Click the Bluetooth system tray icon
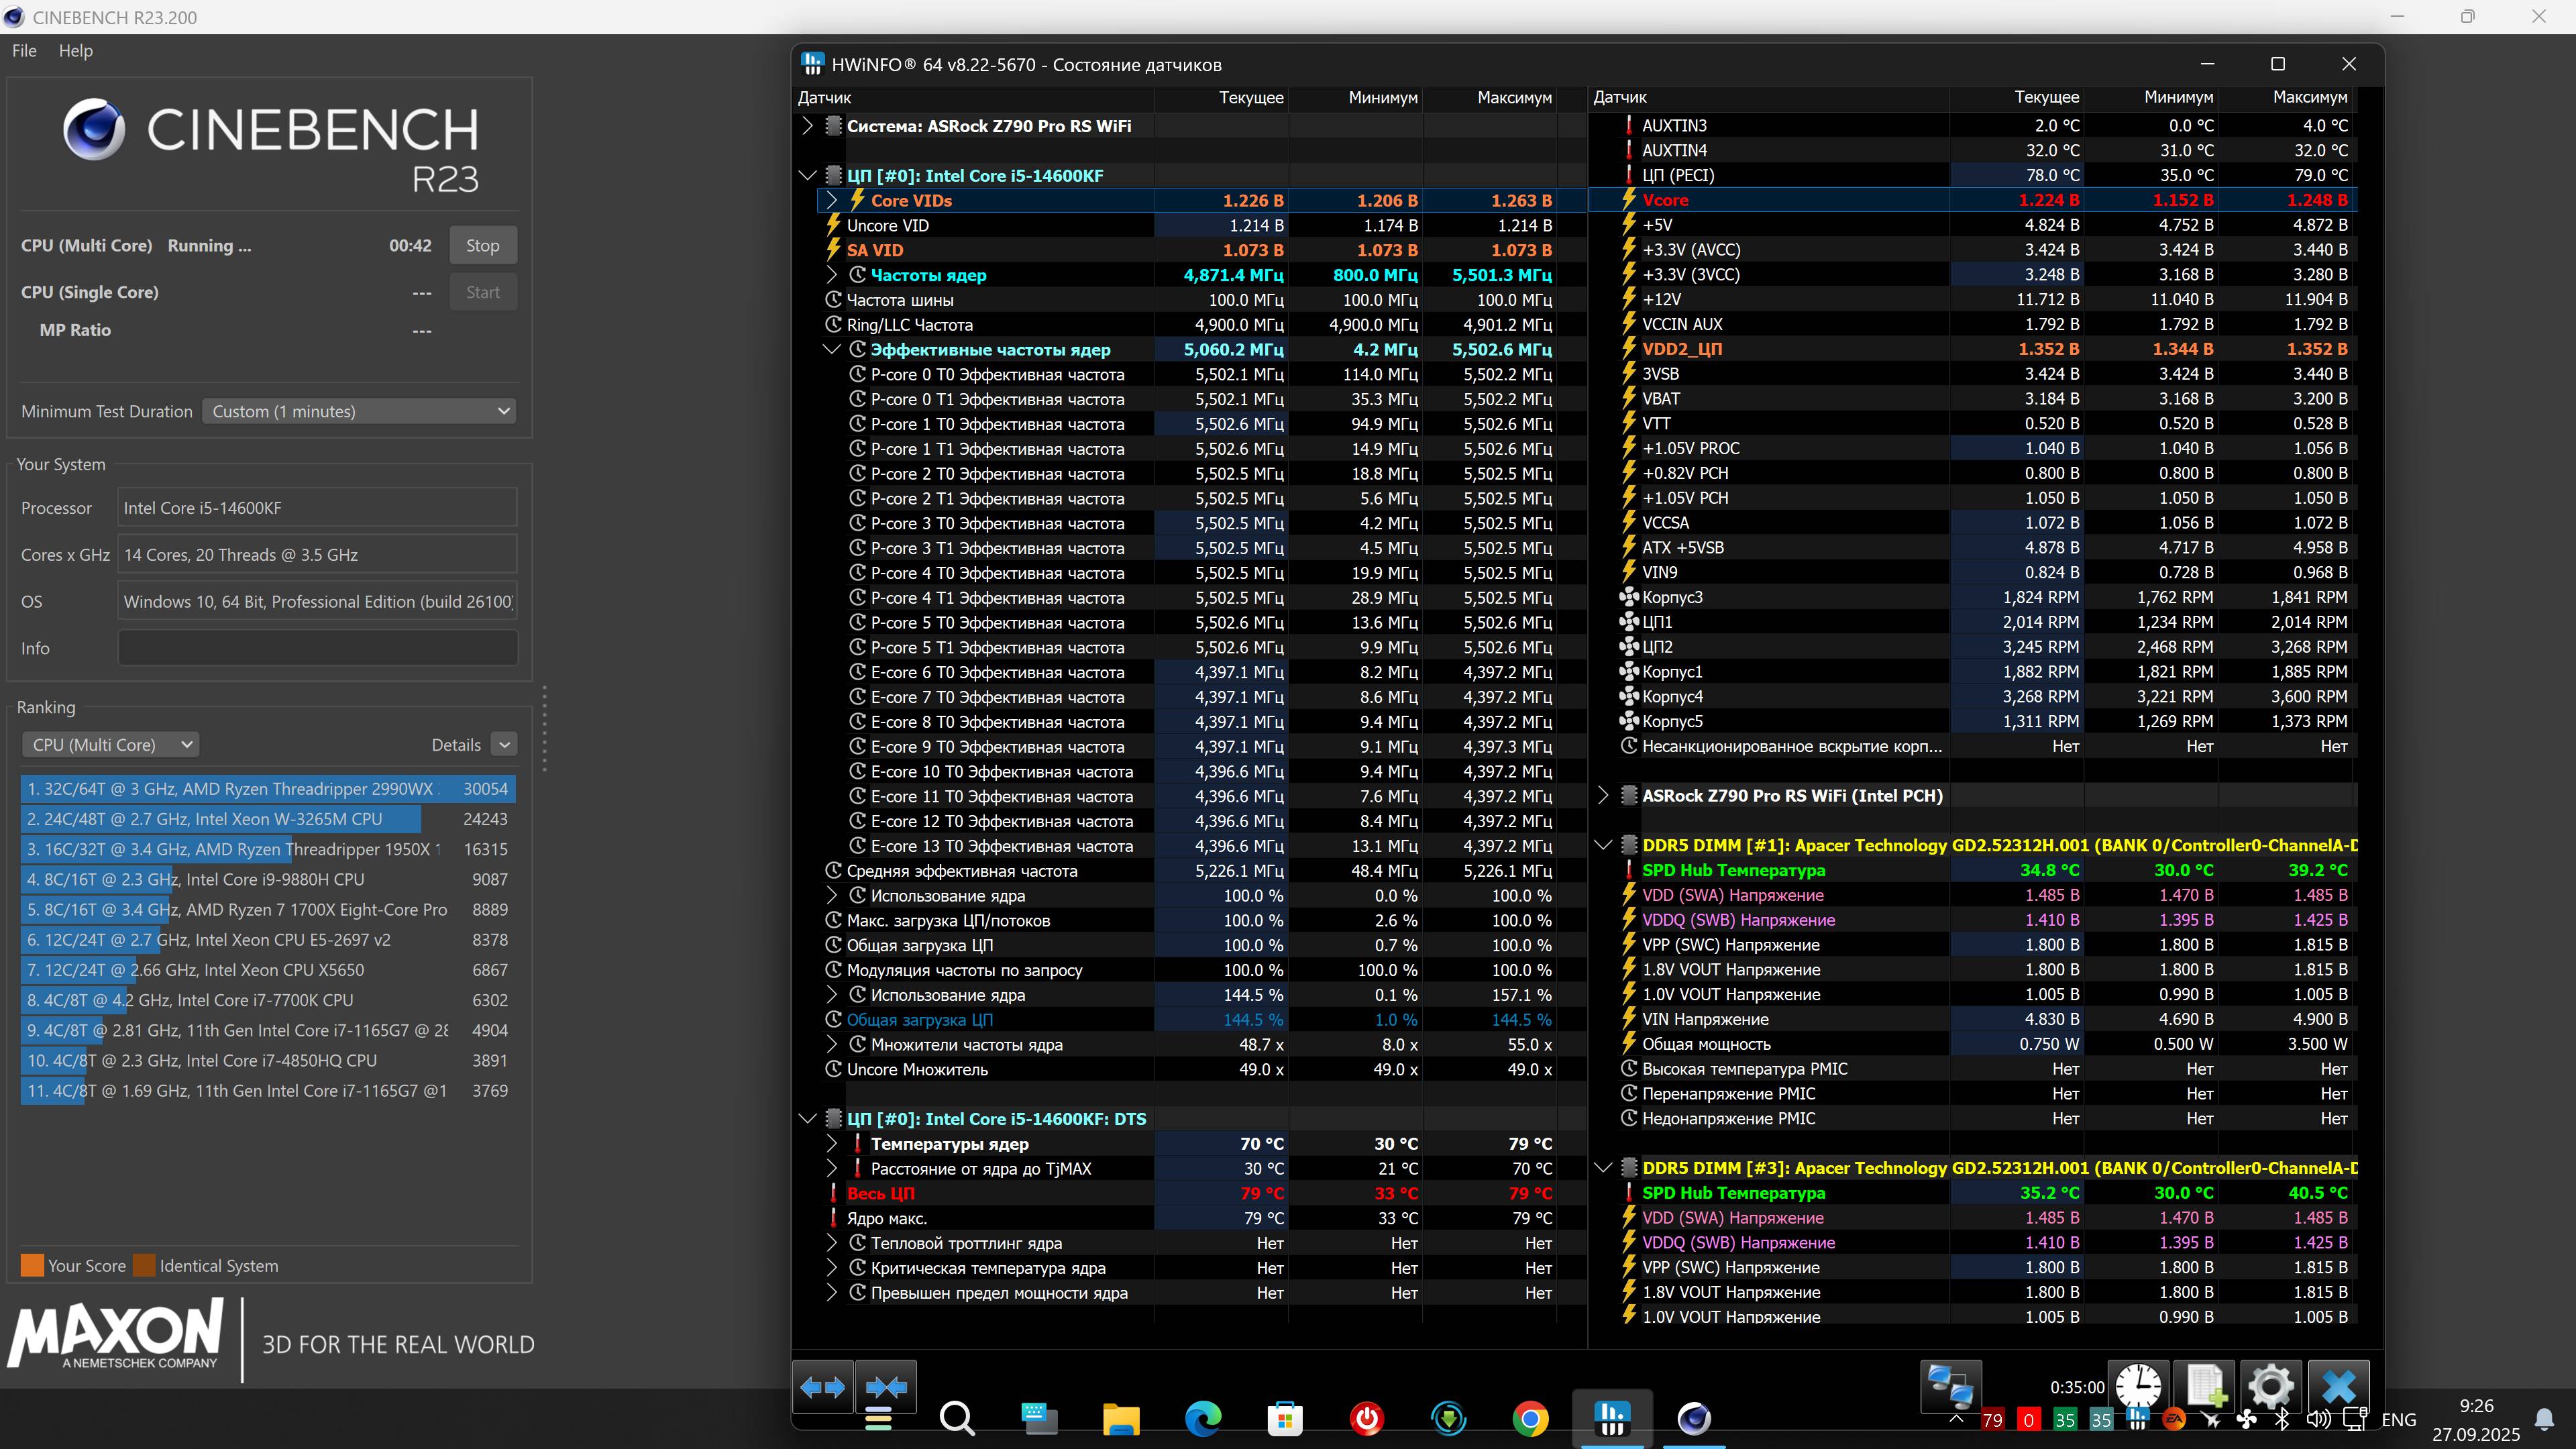Image resolution: width=2576 pixels, height=1449 pixels. click(x=2282, y=1419)
